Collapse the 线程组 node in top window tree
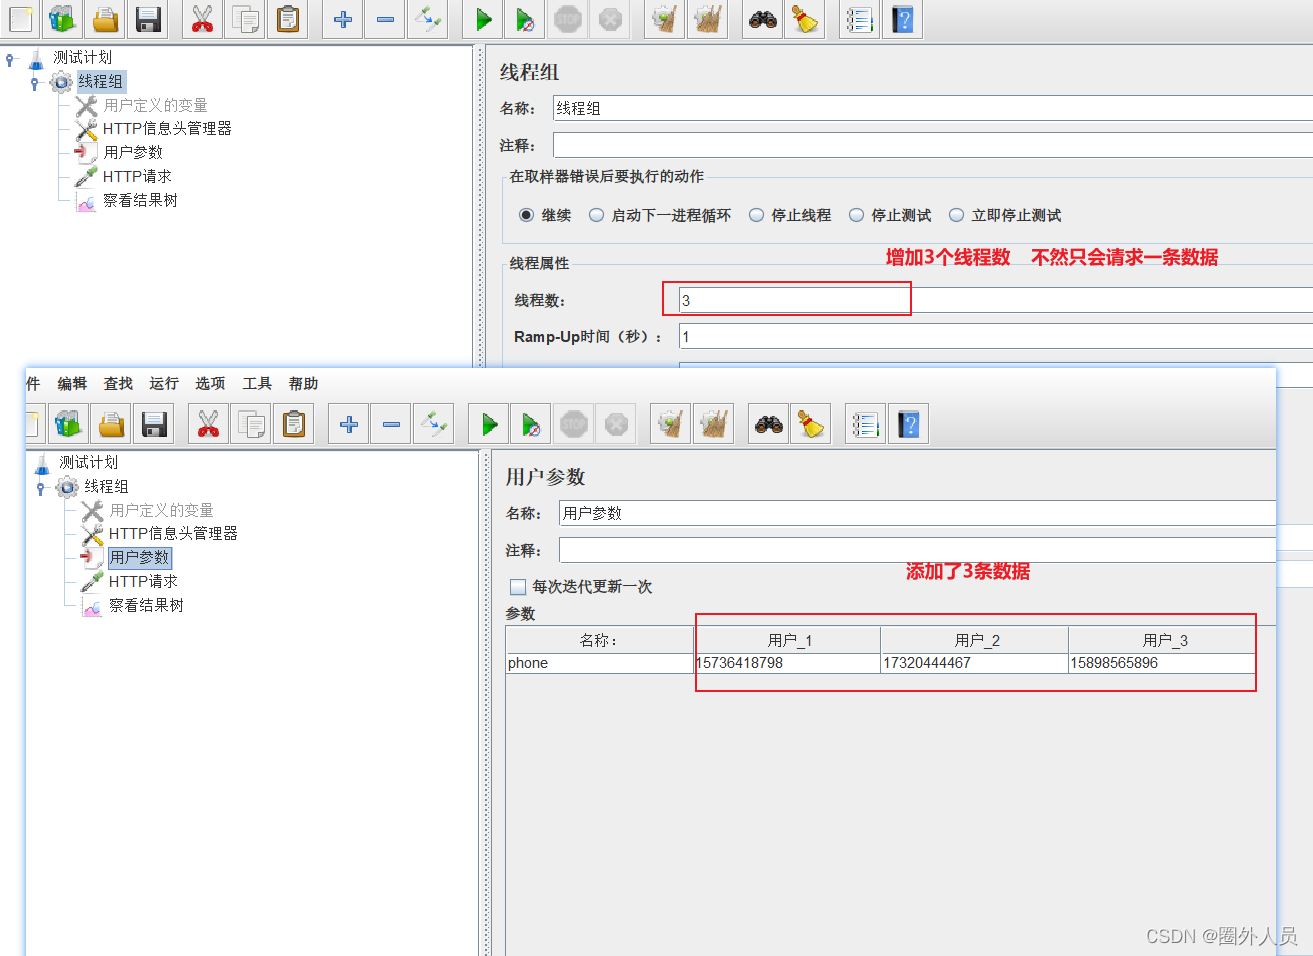This screenshot has height=956, width=1313. pyautogui.click(x=35, y=83)
